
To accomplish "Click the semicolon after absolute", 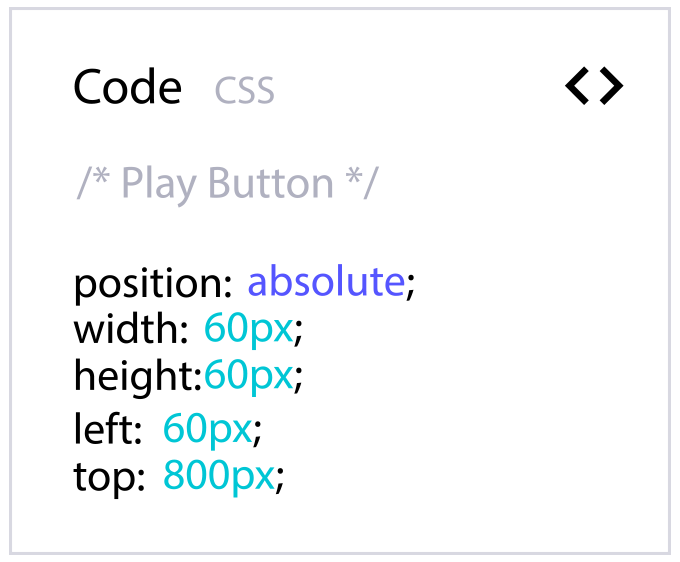I will click(409, 285).
